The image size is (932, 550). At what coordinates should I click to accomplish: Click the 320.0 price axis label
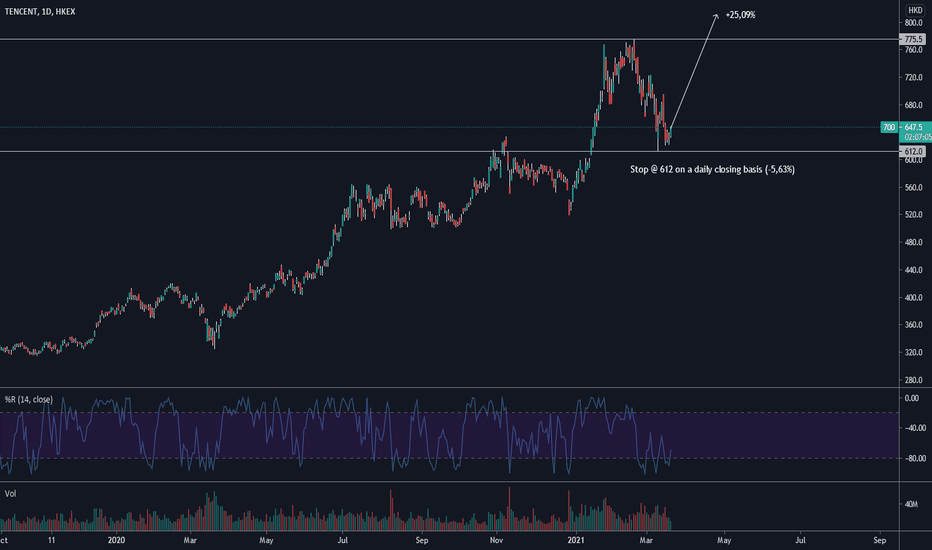pos(914,353)
